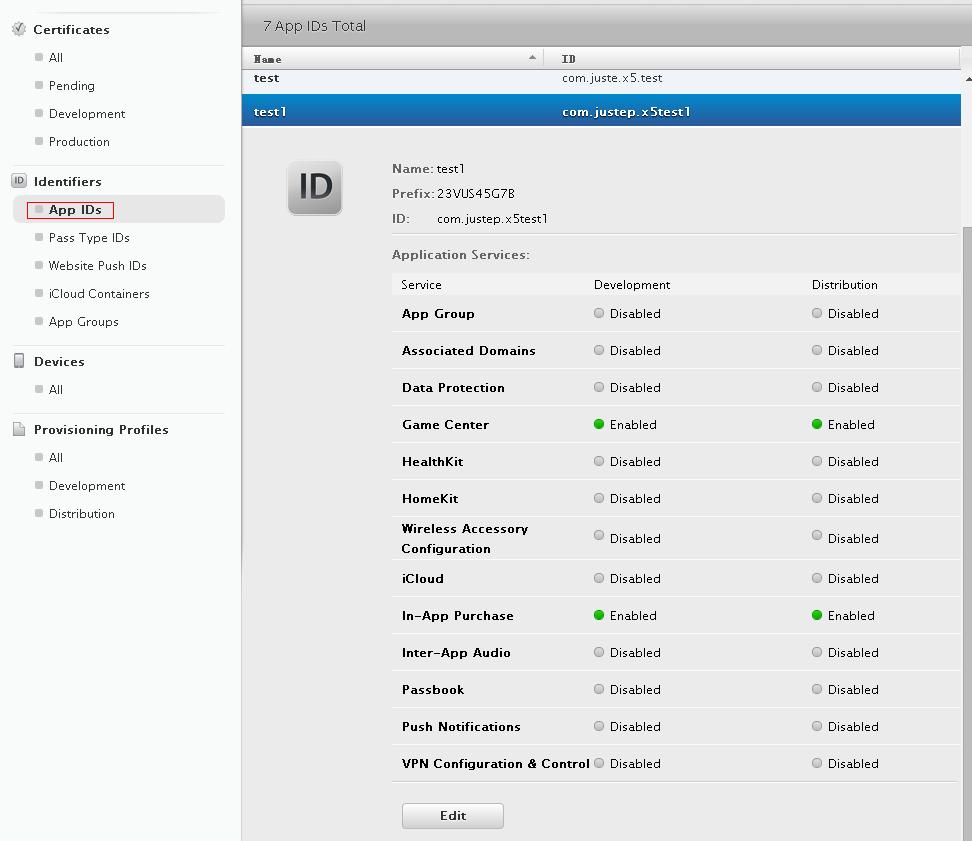Viewport: 972px width, 841px height.
Task: Click the Name column sort arrow
Action: tap(532, 58)
